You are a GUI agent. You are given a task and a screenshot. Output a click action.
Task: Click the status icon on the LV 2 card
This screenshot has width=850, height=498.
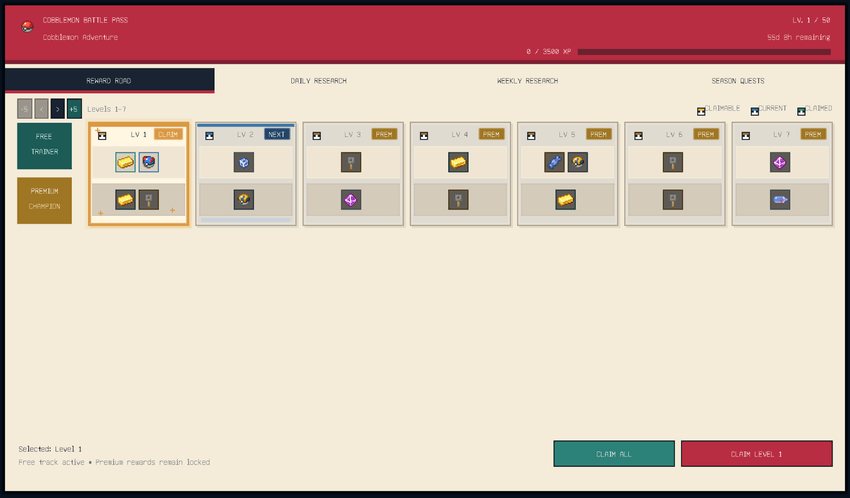click(209, 135)
